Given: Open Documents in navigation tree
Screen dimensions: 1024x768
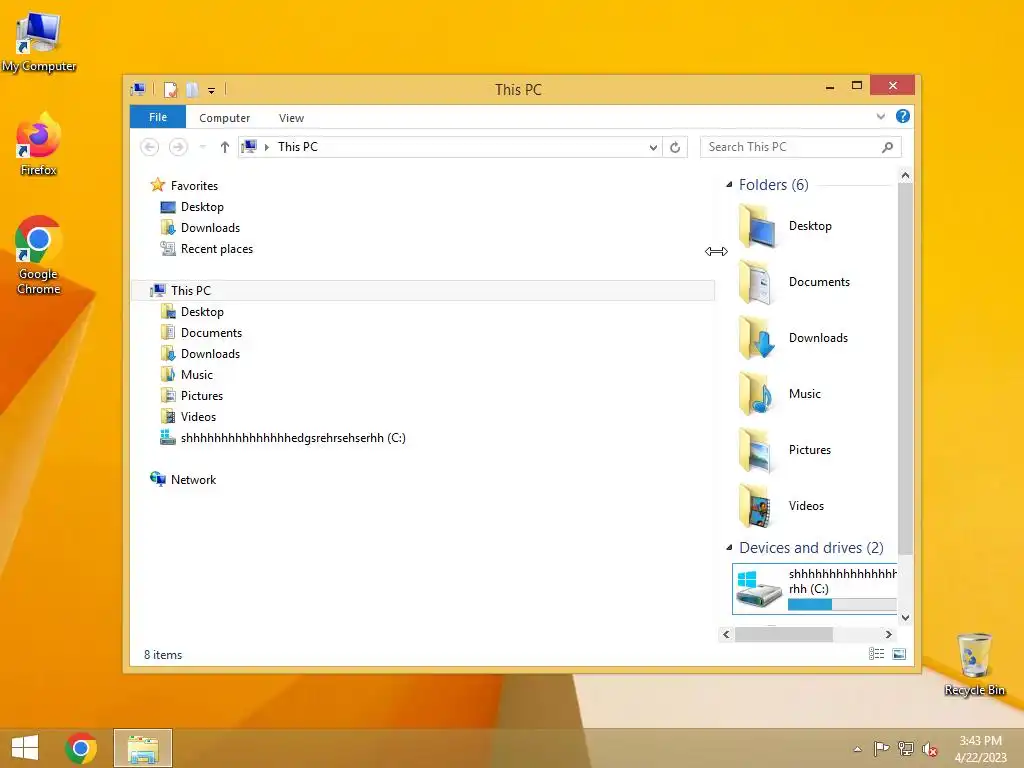Looking at the screenshot, I should tap(211, 333).
